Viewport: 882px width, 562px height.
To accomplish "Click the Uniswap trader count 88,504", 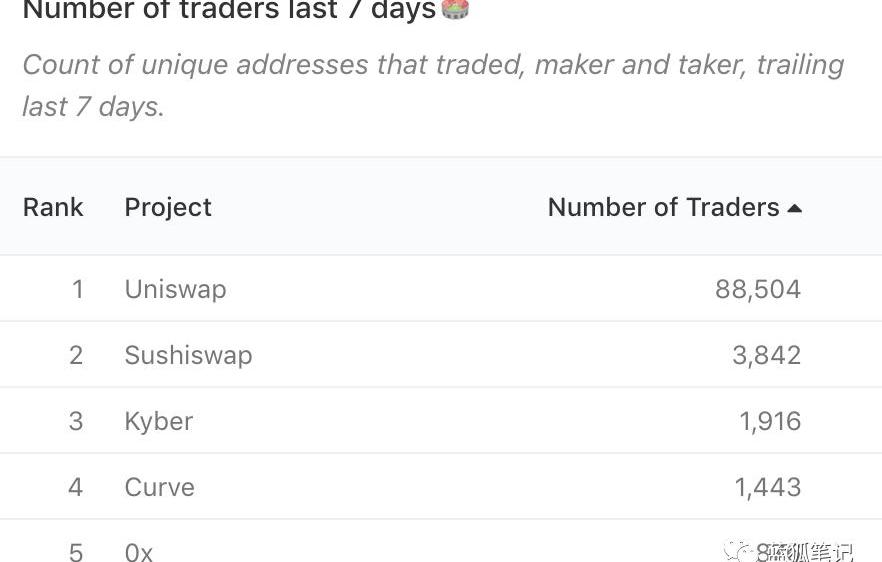I will [757, 289].
